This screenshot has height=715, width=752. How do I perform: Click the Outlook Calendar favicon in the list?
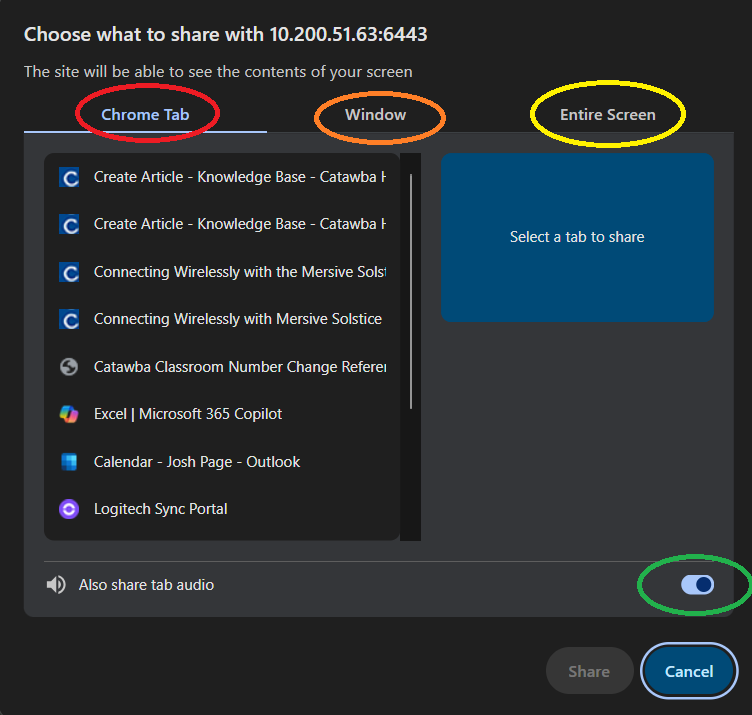(69, 462)
